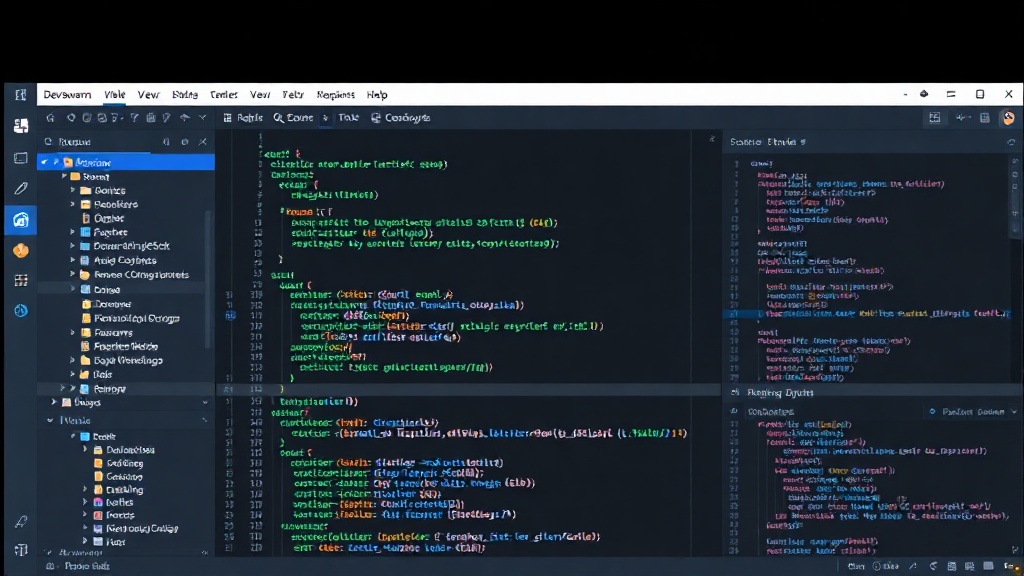This screenshot has width=1024, height=576.
Task: Click the grid icon tab at start of editor toolbar
Action: (242, 118)
